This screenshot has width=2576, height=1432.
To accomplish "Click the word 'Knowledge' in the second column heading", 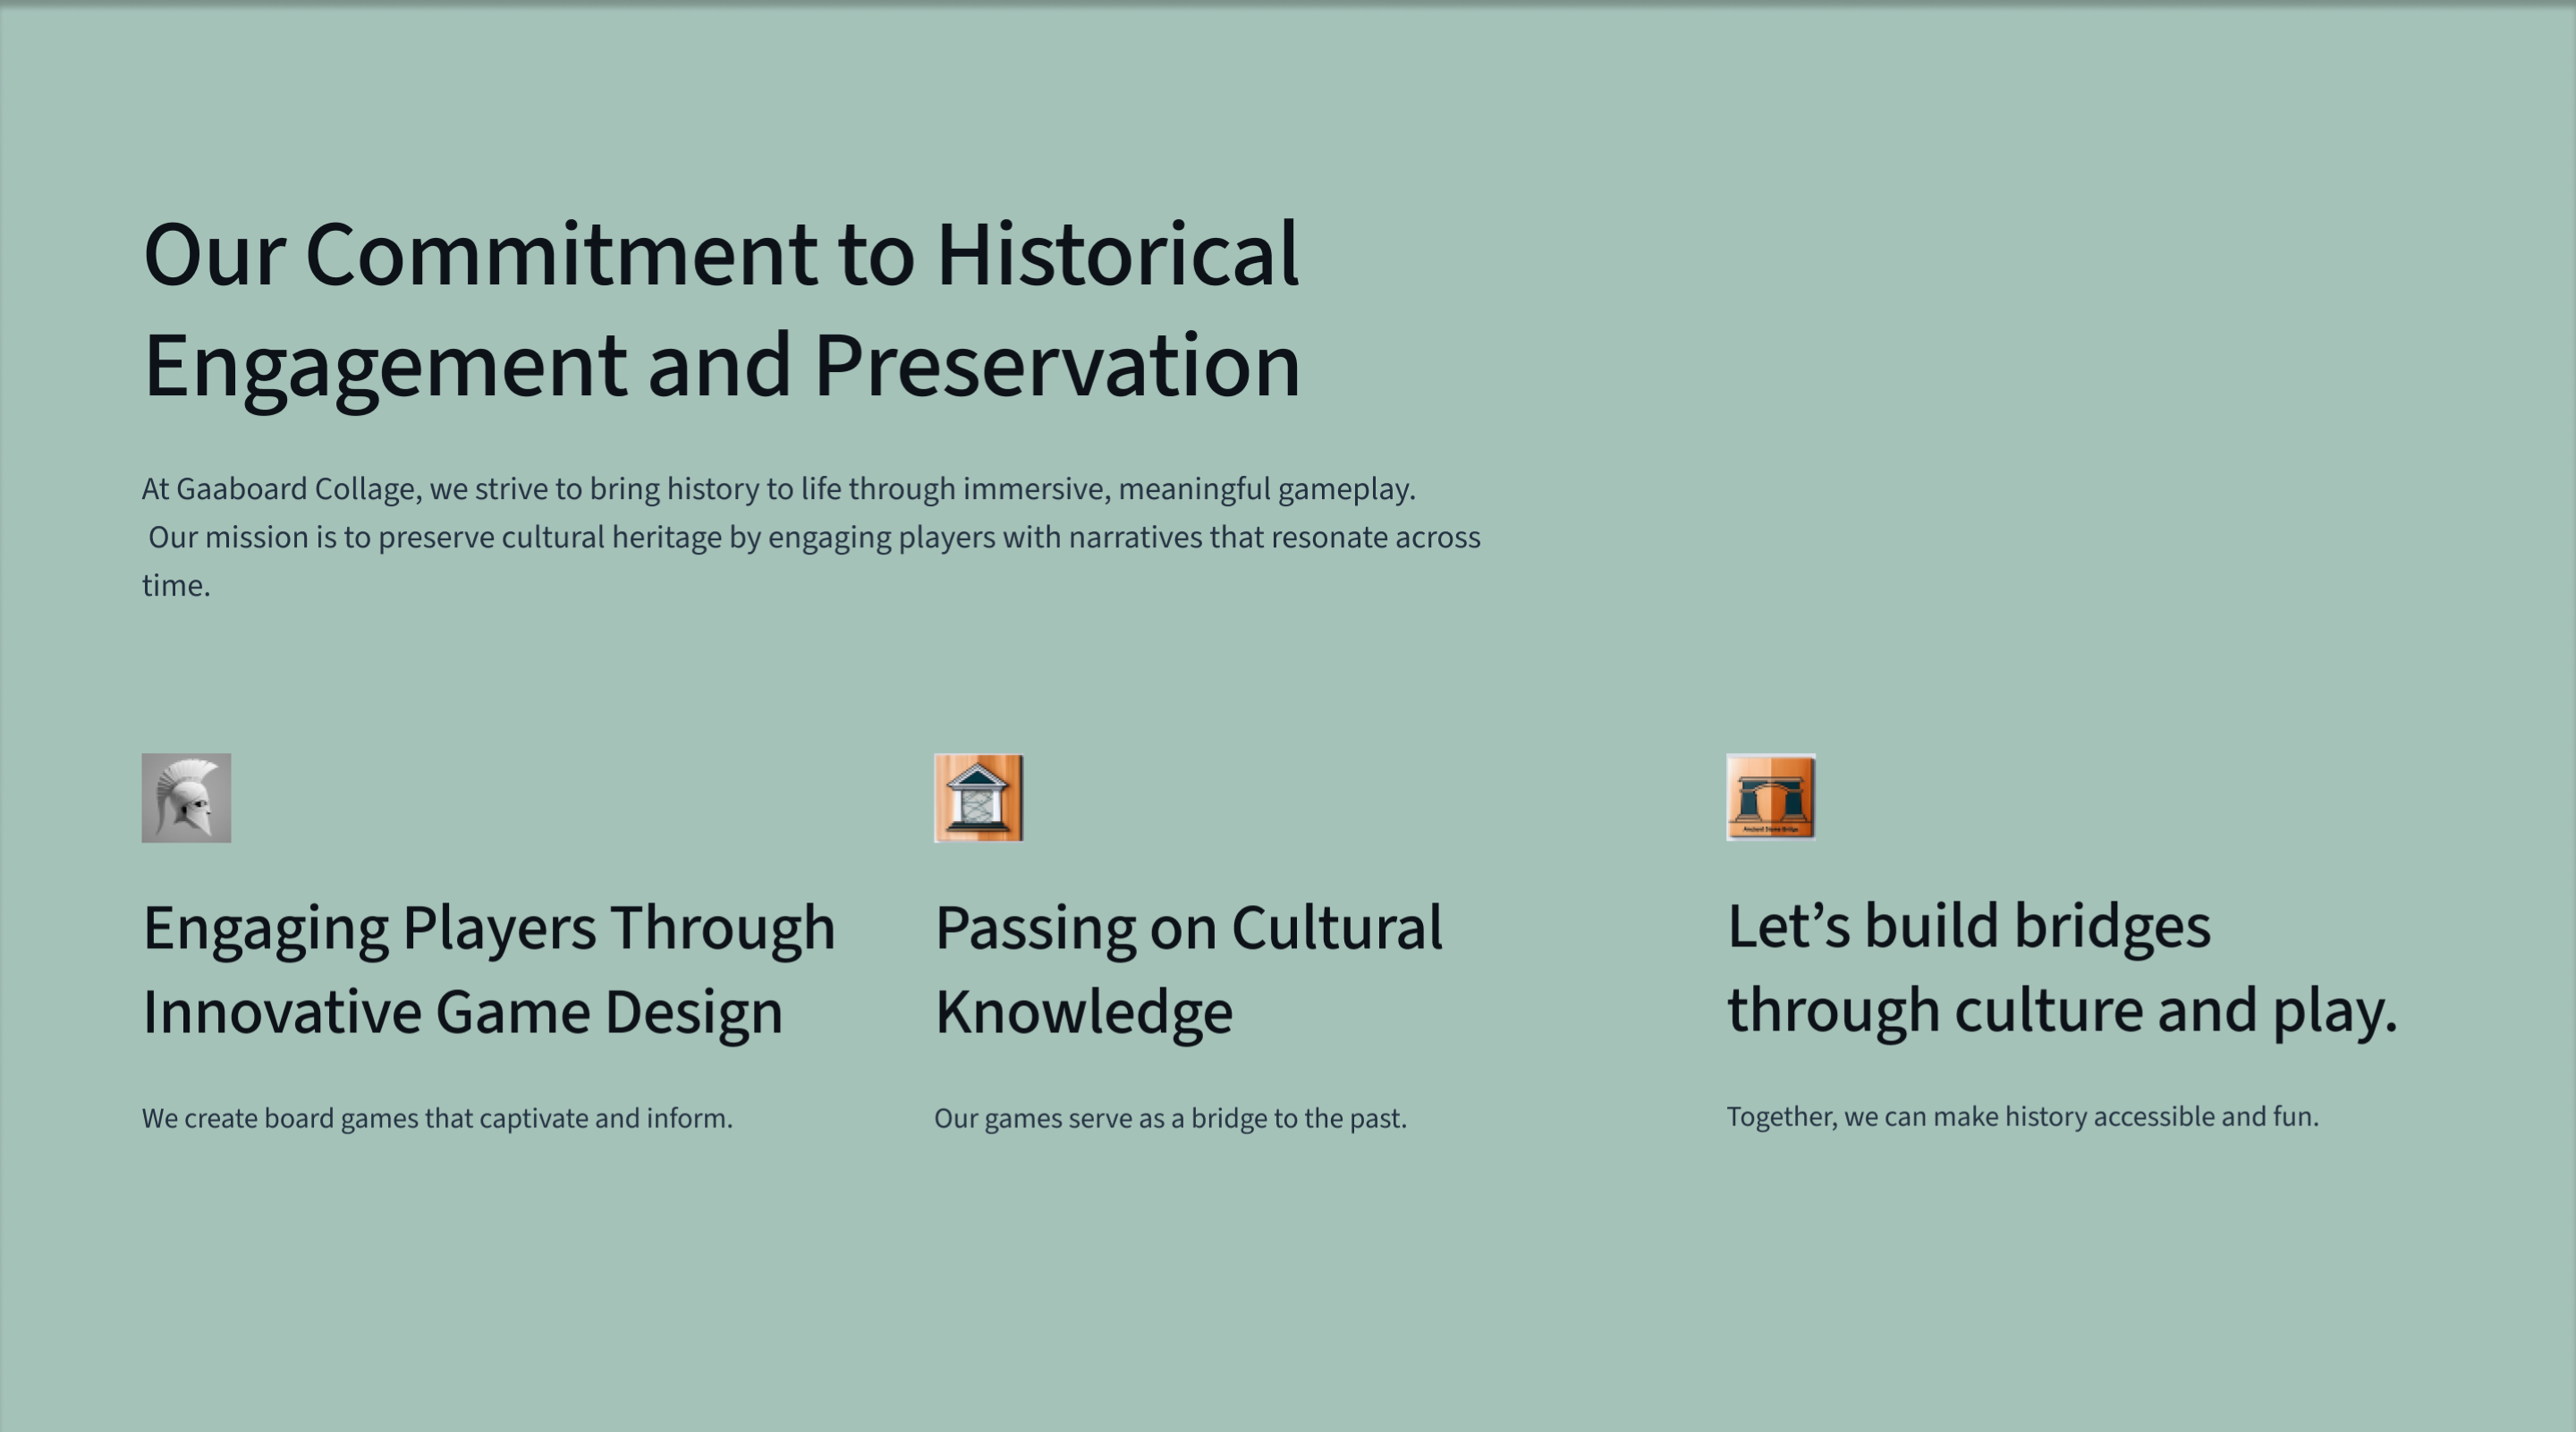I will point(1083,1012).
